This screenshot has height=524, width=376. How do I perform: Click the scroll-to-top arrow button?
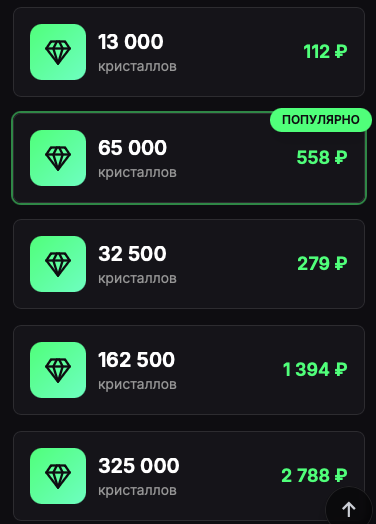pyautogui.click(x=349, y=509)
